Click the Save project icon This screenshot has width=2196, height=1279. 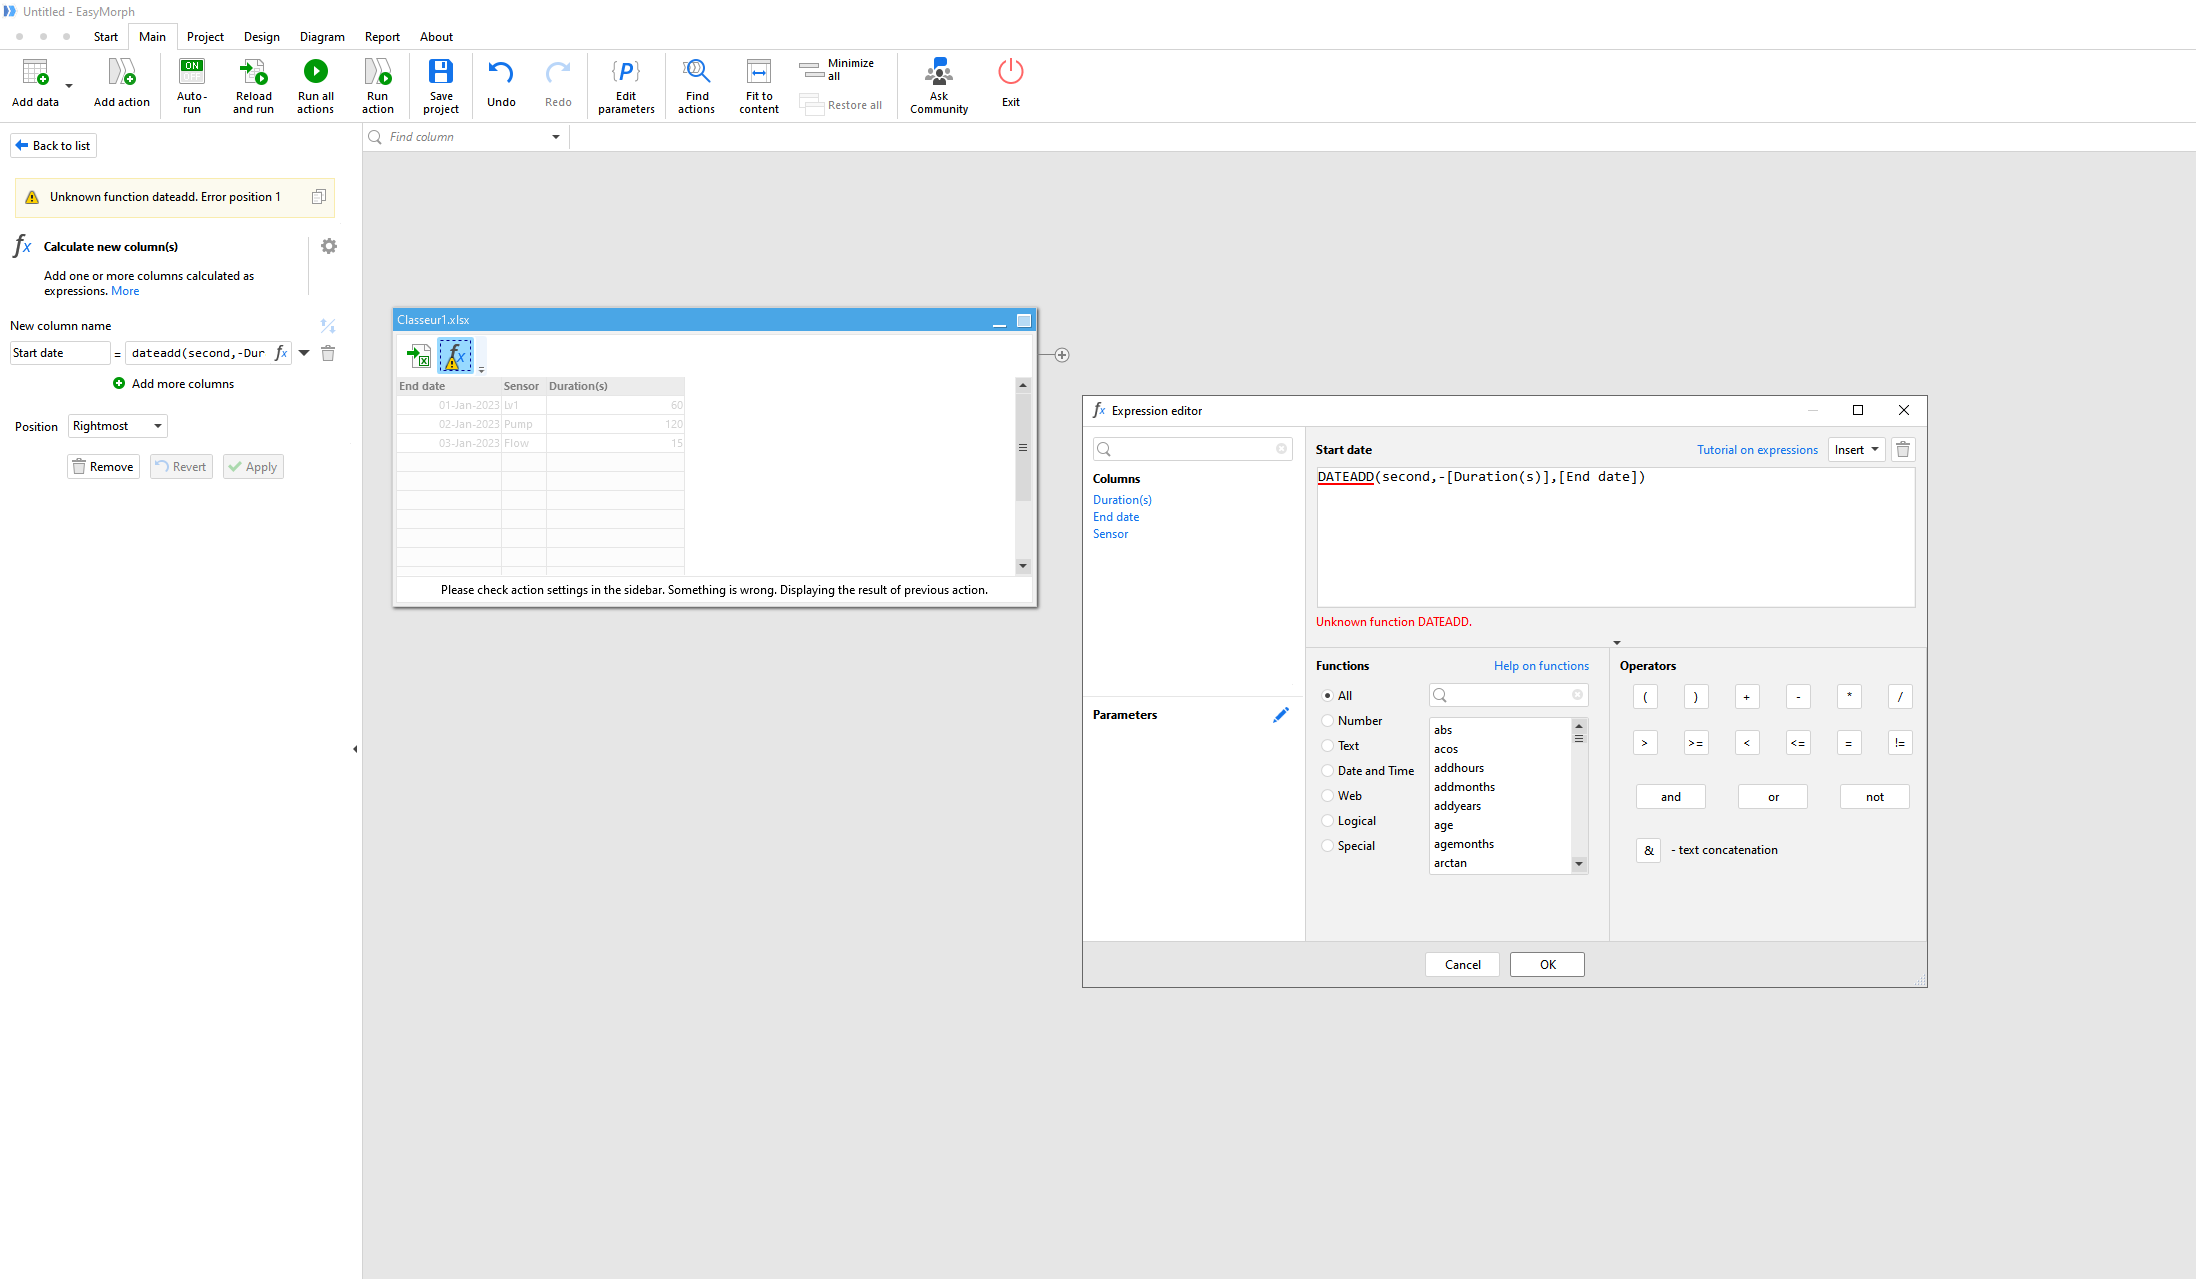pyautogui.click(x=441, y=71)
